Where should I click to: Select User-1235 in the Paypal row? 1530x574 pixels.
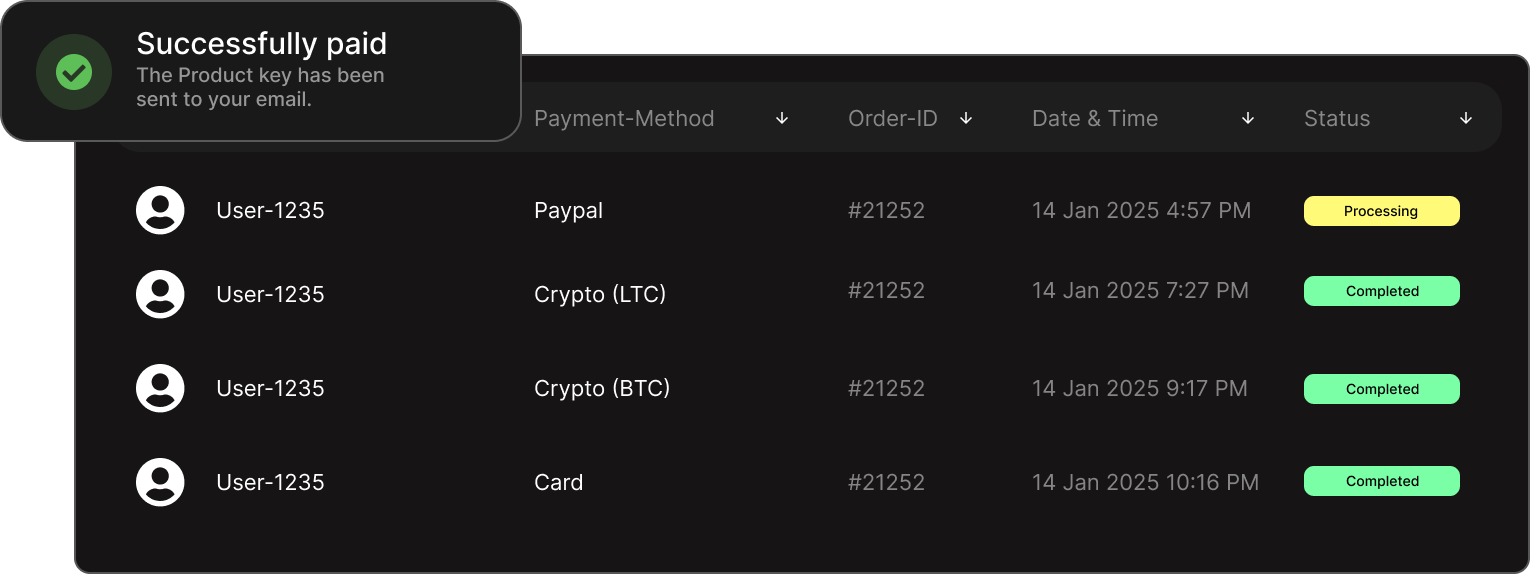click(270, 210)
